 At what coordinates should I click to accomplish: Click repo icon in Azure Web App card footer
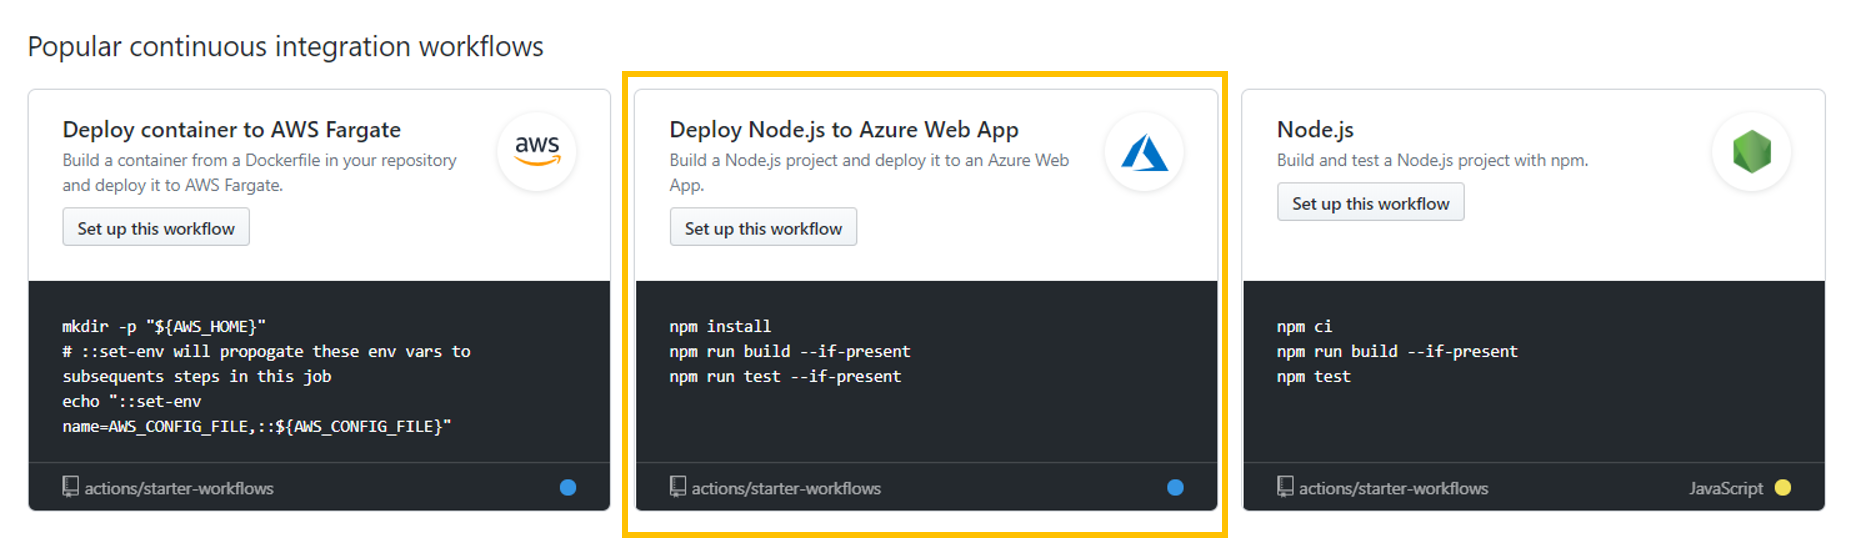click(677, 487)
